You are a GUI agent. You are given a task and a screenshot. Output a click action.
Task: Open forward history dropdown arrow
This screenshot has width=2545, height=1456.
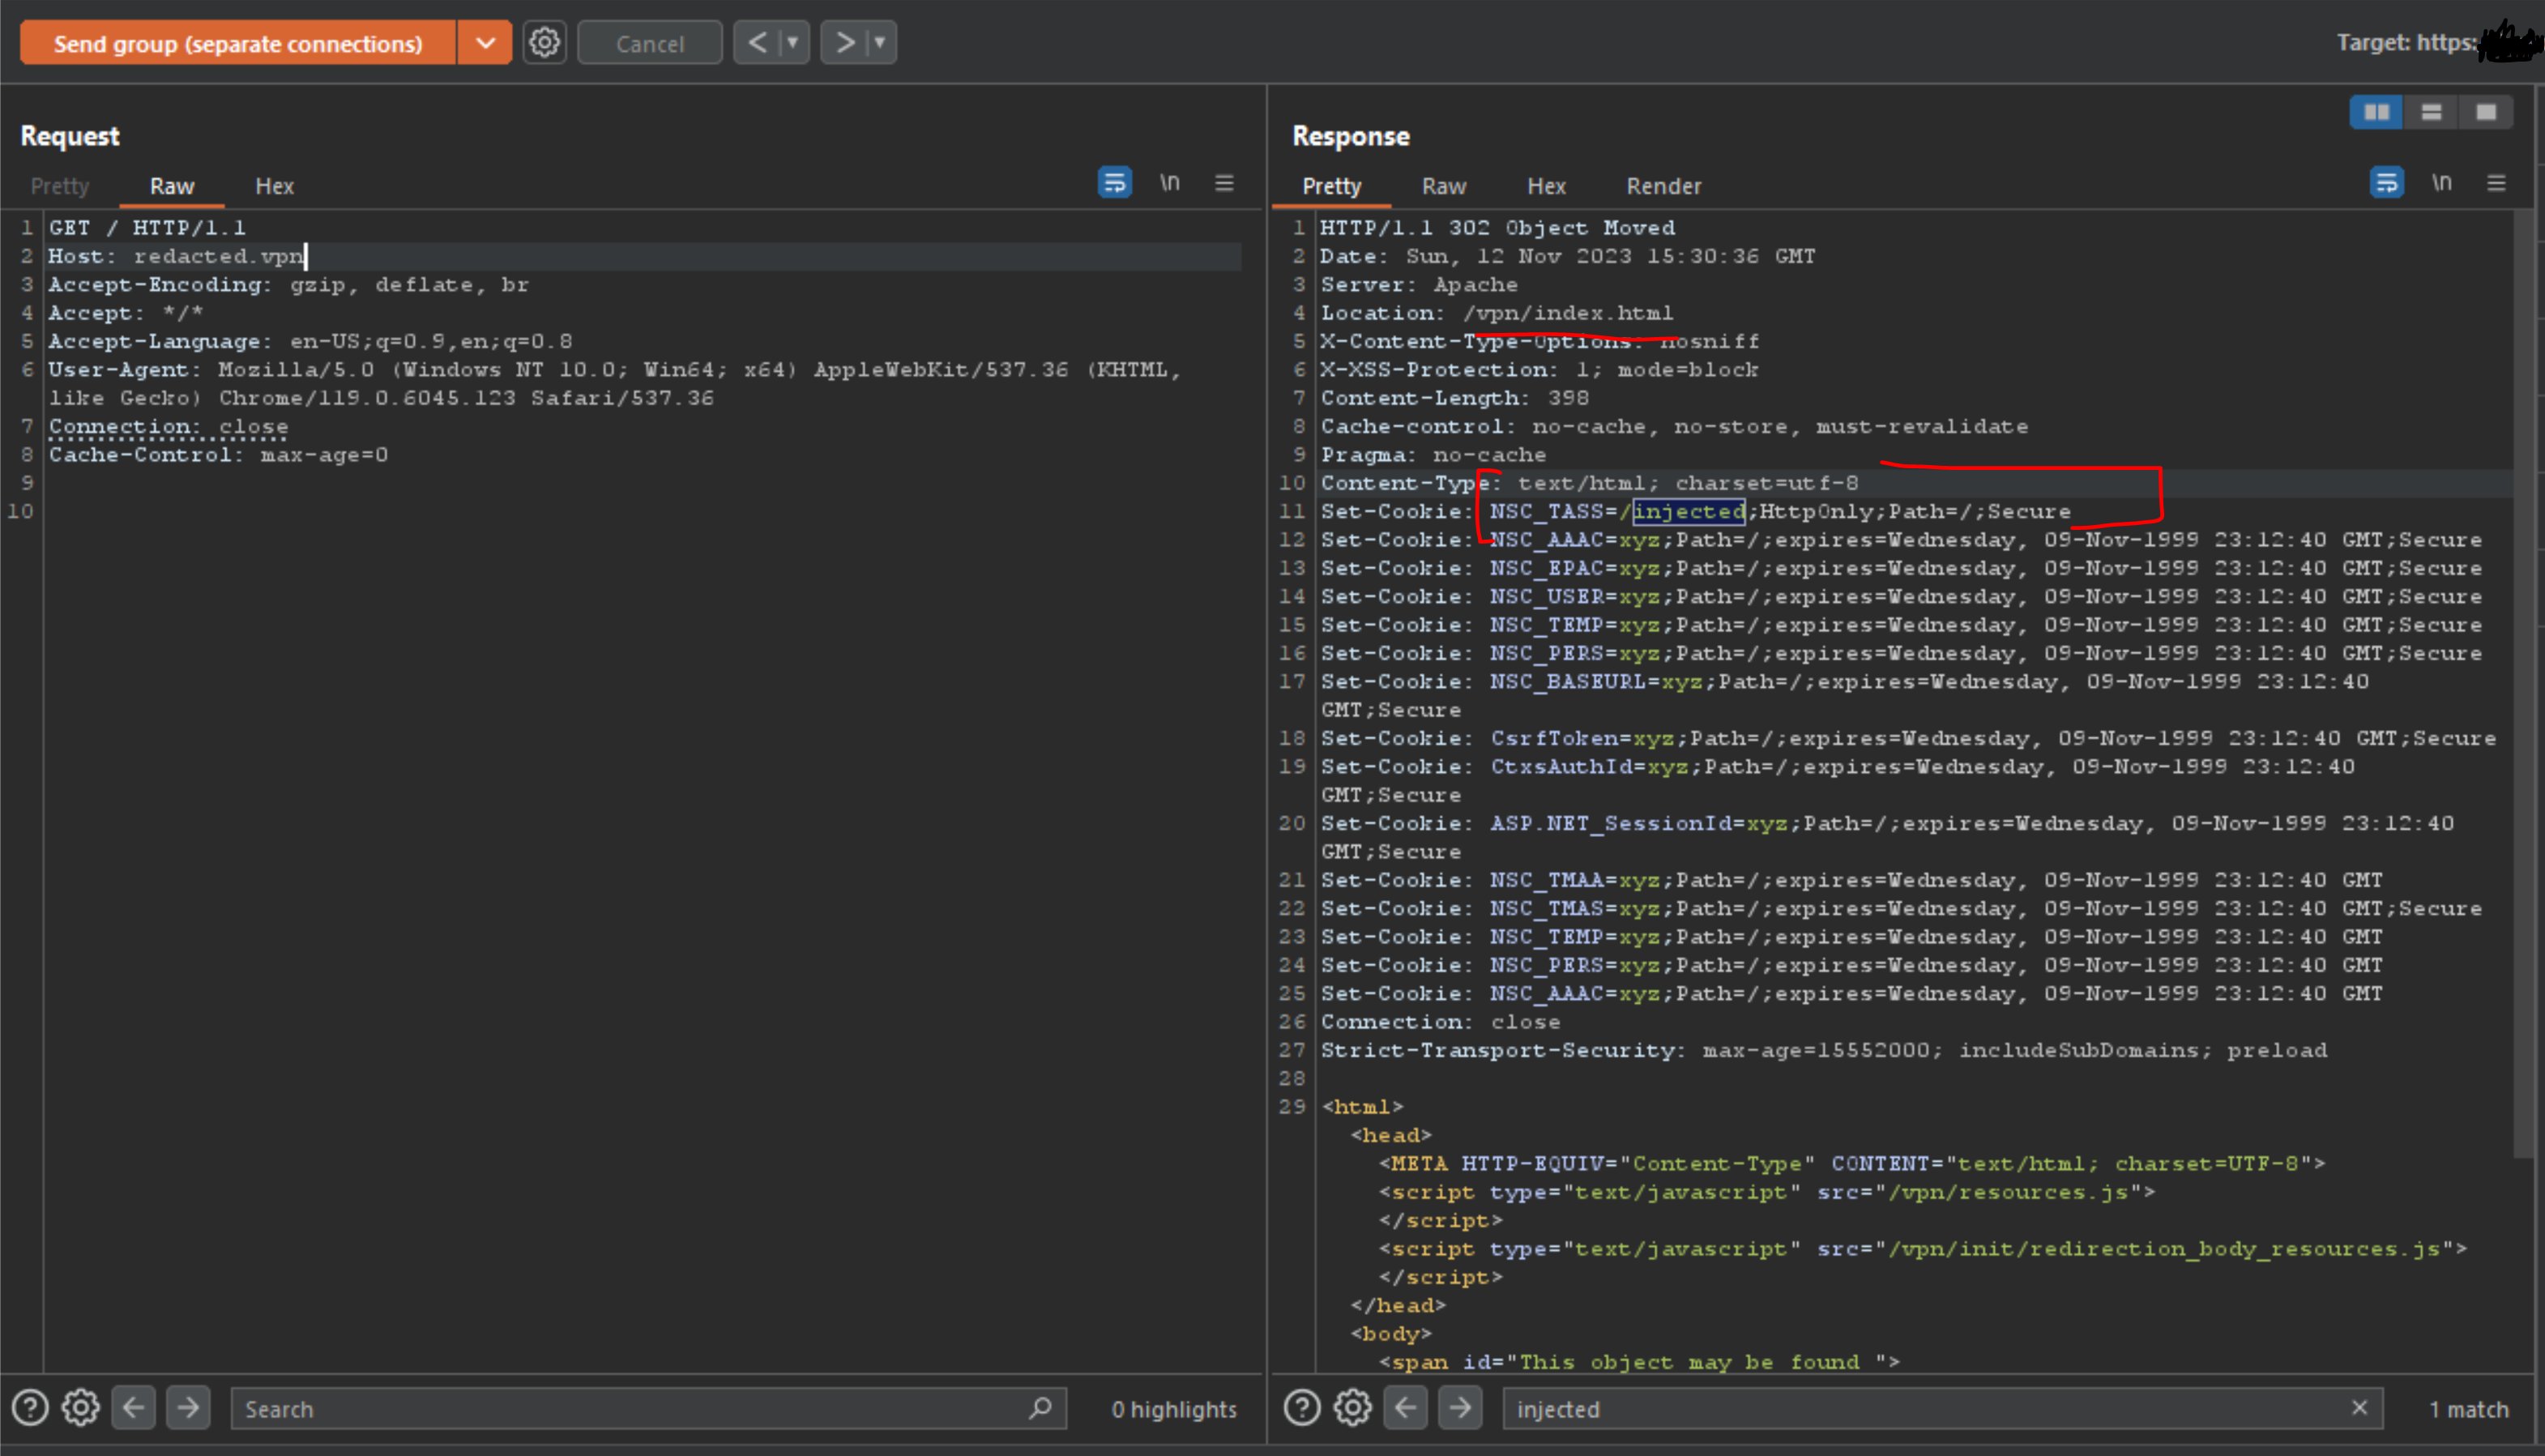click(880, 42)
